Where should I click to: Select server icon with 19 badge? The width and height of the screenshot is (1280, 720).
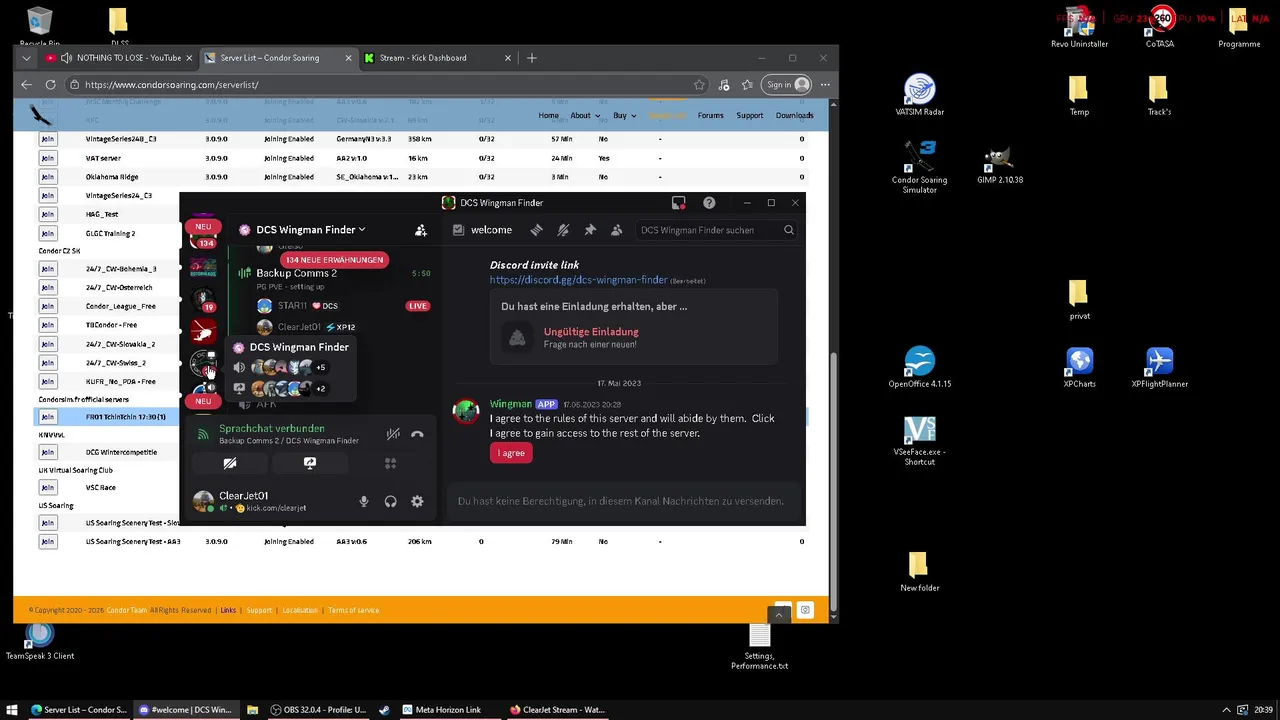[x=203, y=300]
